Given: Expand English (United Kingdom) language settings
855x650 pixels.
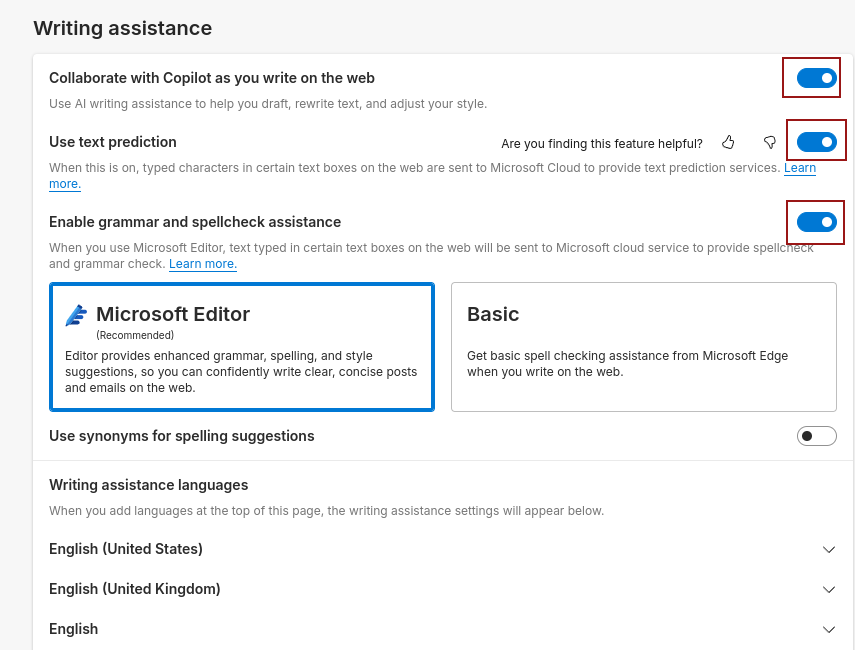Looking at the screenshot, I should point(443,589).
